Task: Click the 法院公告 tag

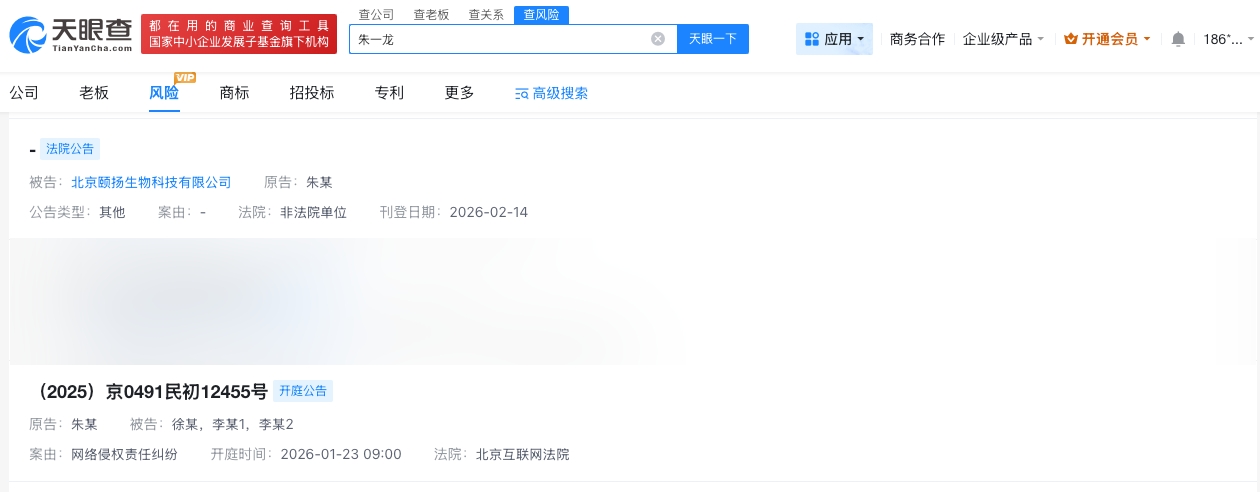Action: 70,148
